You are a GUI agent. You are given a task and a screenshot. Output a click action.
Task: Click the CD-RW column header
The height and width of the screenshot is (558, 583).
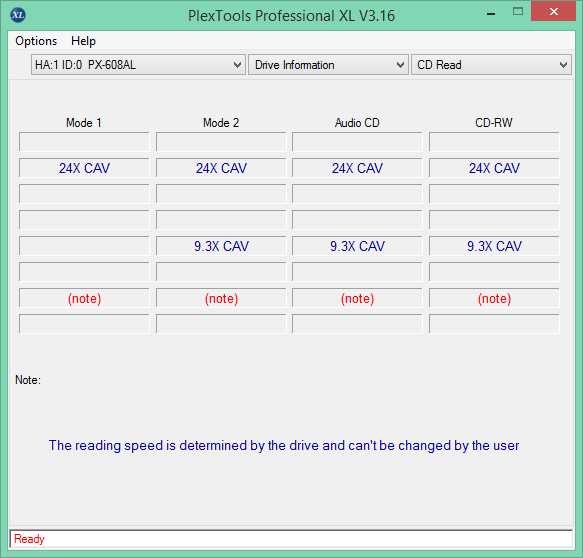coord(494,123)
